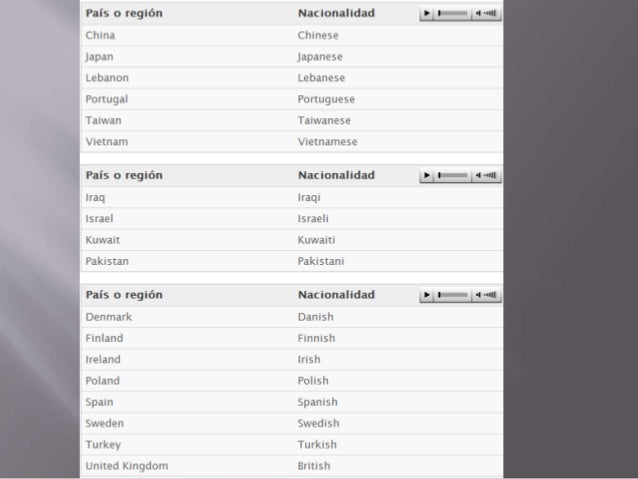Viewport: 638px width, 479px height.
Task: Select the 'United Kingdom' row label
Action: (x=127, y=466)
